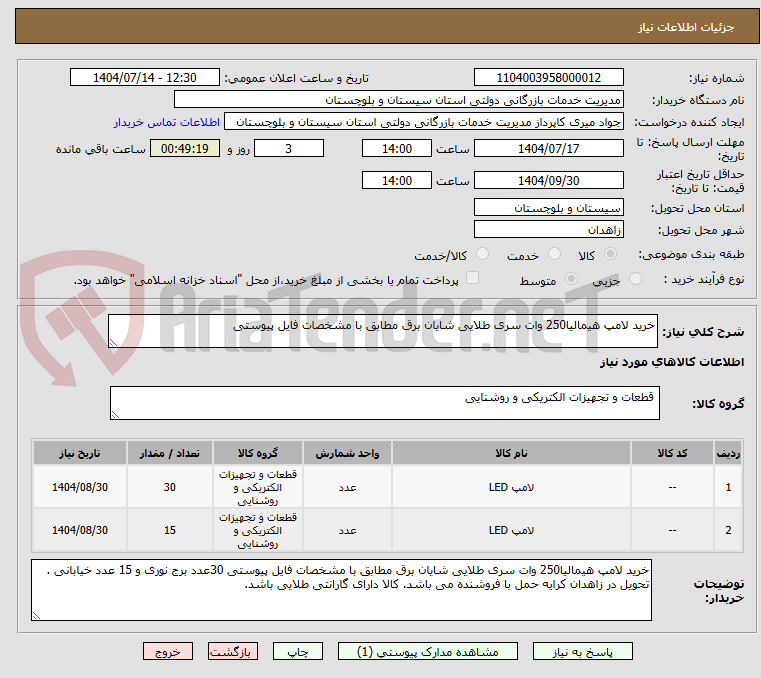Click the تعداد / مقدار column header
Viewport: 761px width, 678px height.
point(169,453)
